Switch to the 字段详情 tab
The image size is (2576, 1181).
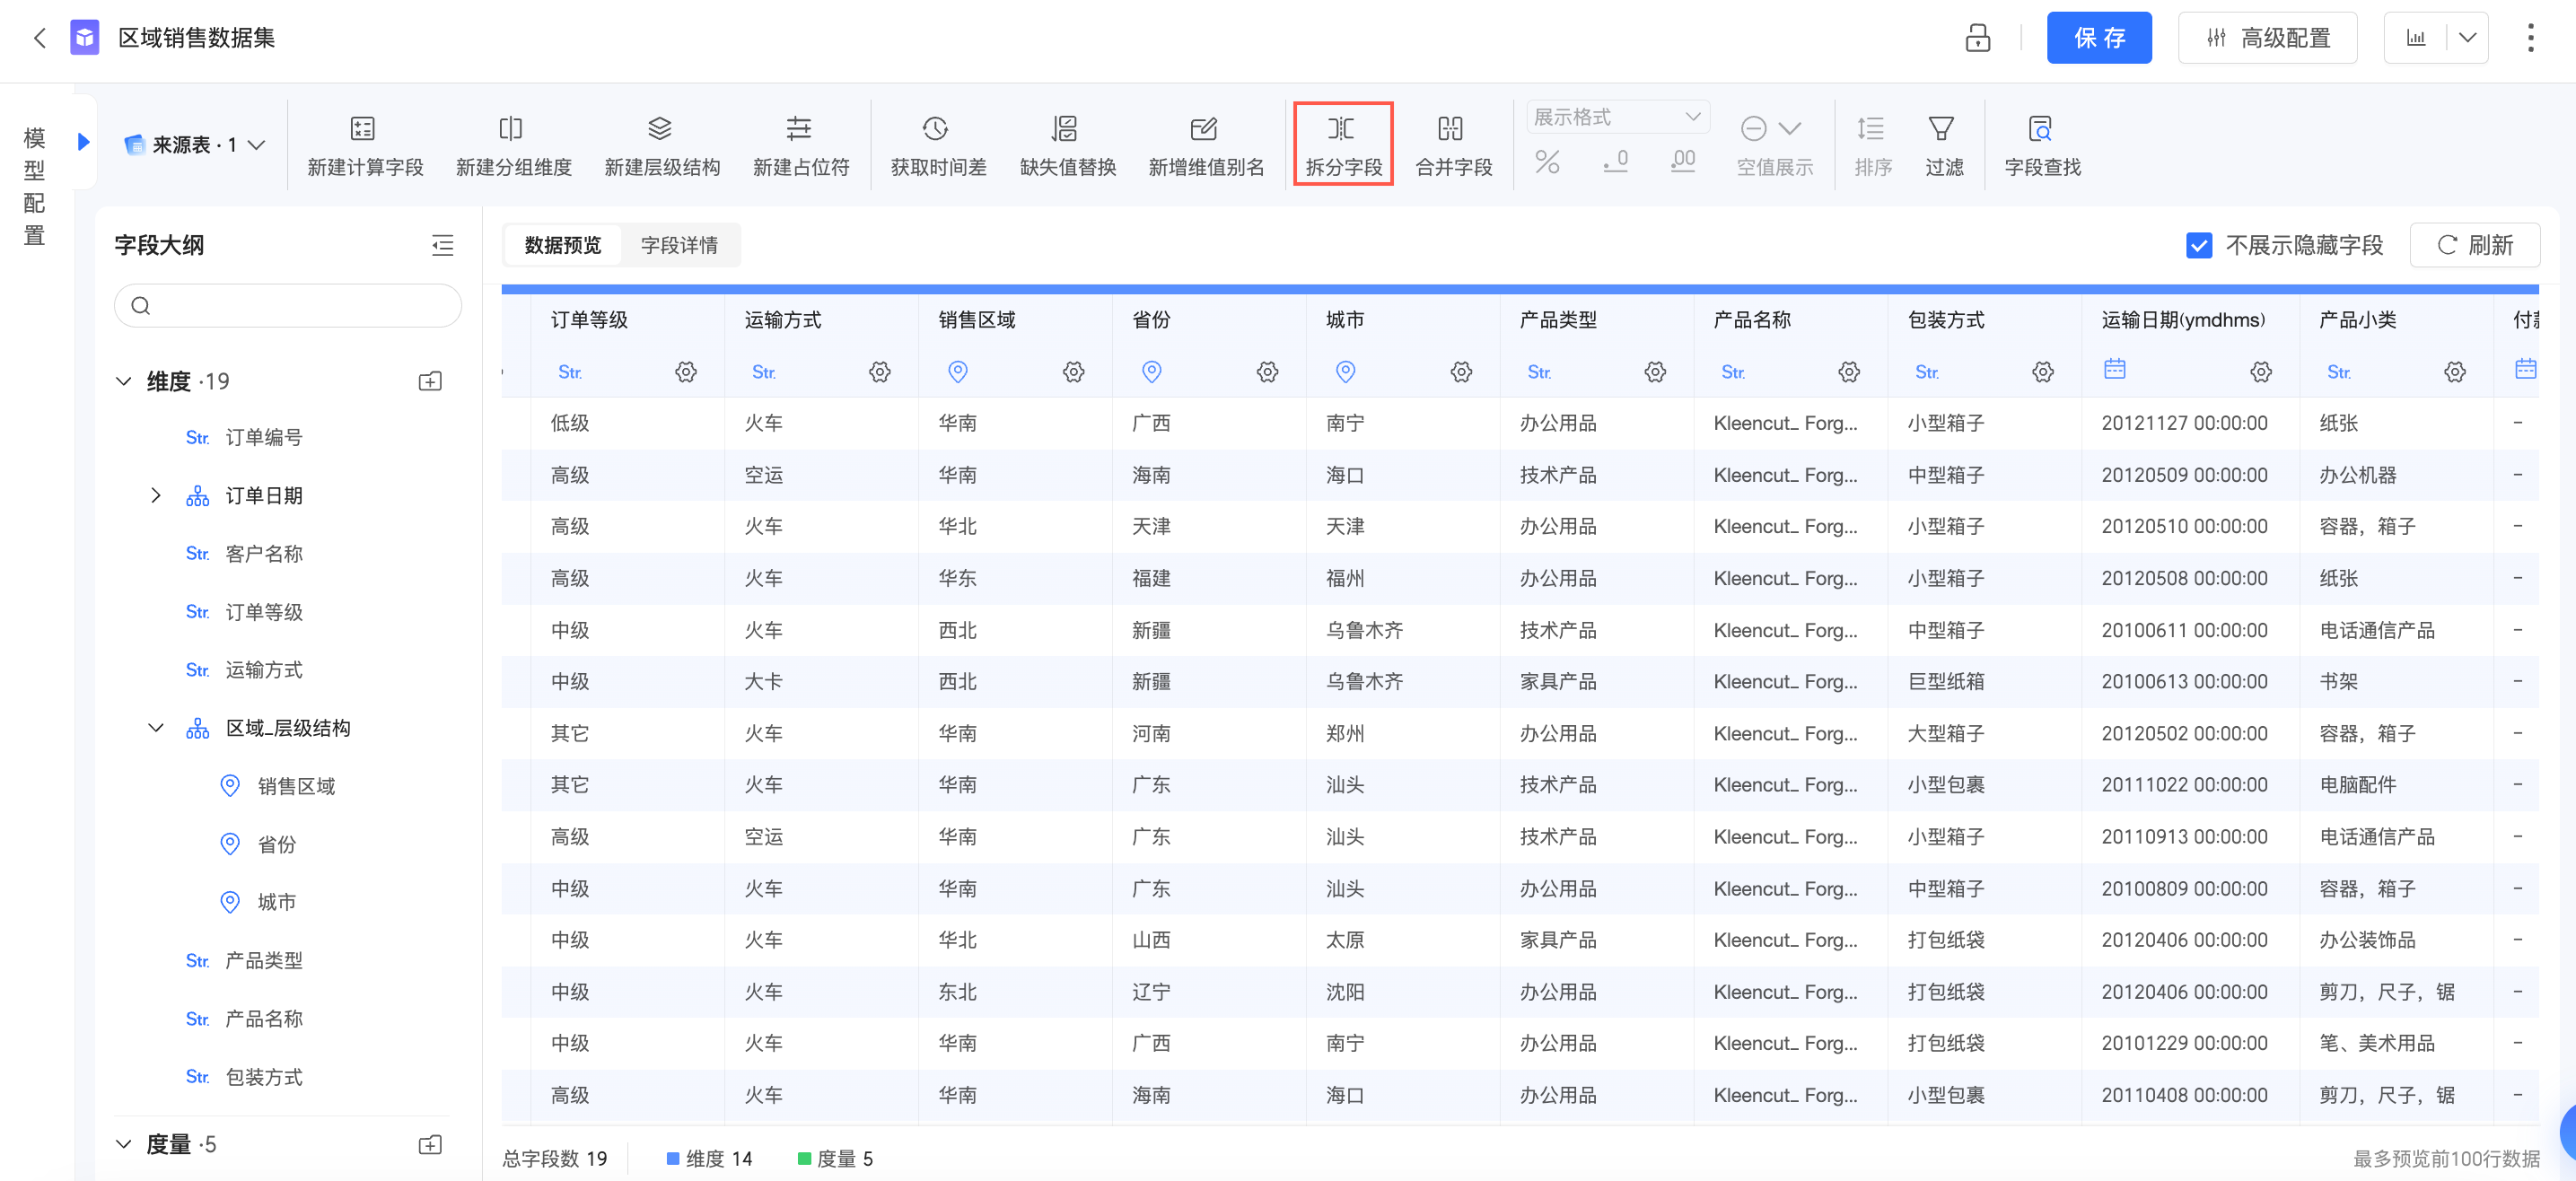click(x=679, y=246)
